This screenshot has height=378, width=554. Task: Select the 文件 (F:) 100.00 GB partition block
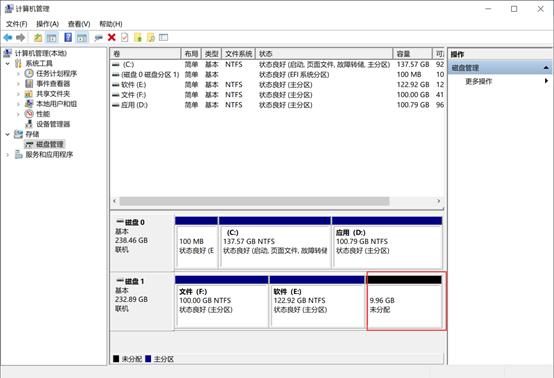coord(222,302)
